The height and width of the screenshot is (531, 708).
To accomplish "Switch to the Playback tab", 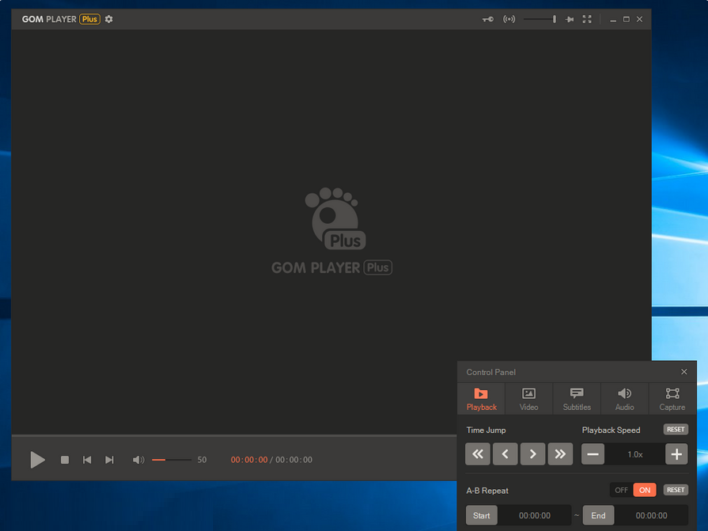I will click(481, 399).
